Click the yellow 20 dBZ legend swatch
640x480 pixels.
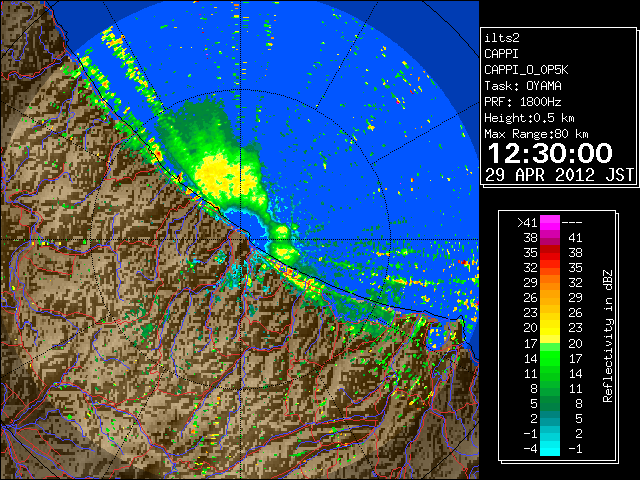click(x=550, y=328)
